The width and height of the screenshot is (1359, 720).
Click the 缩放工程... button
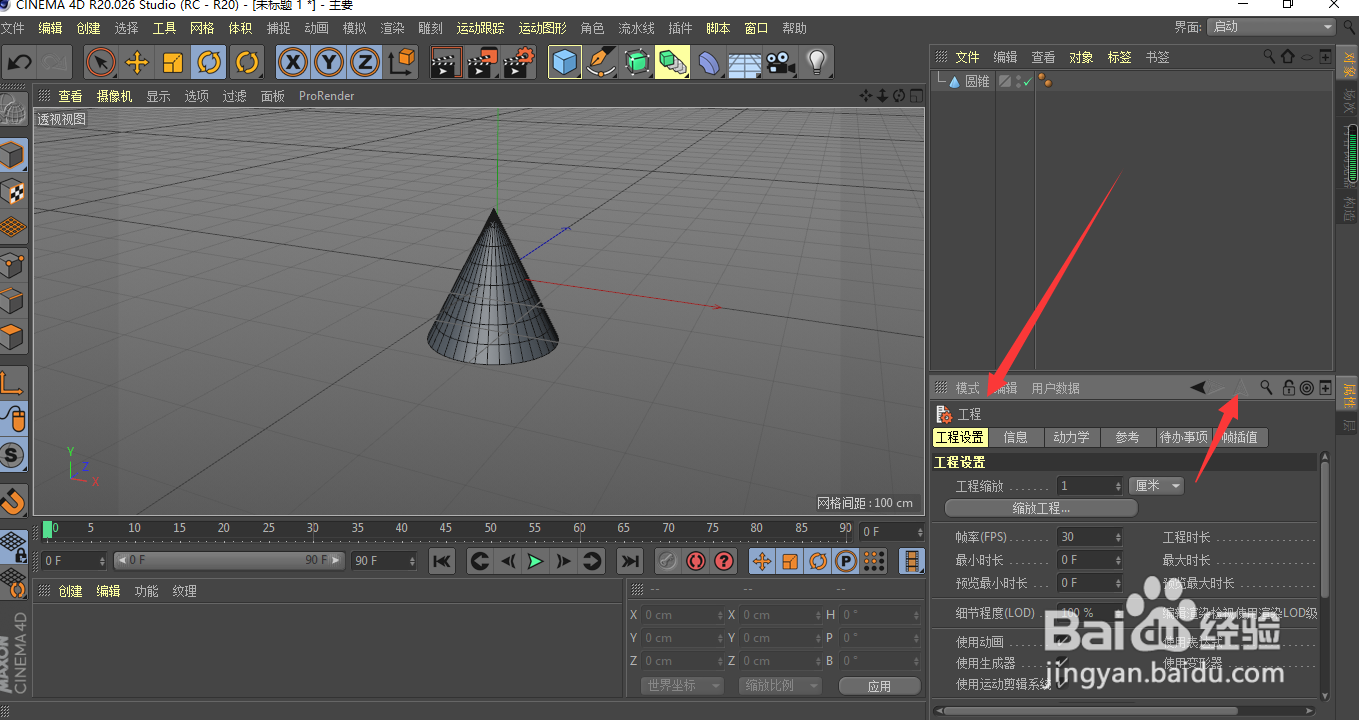pyautogui.click(x=1041, y=508)
